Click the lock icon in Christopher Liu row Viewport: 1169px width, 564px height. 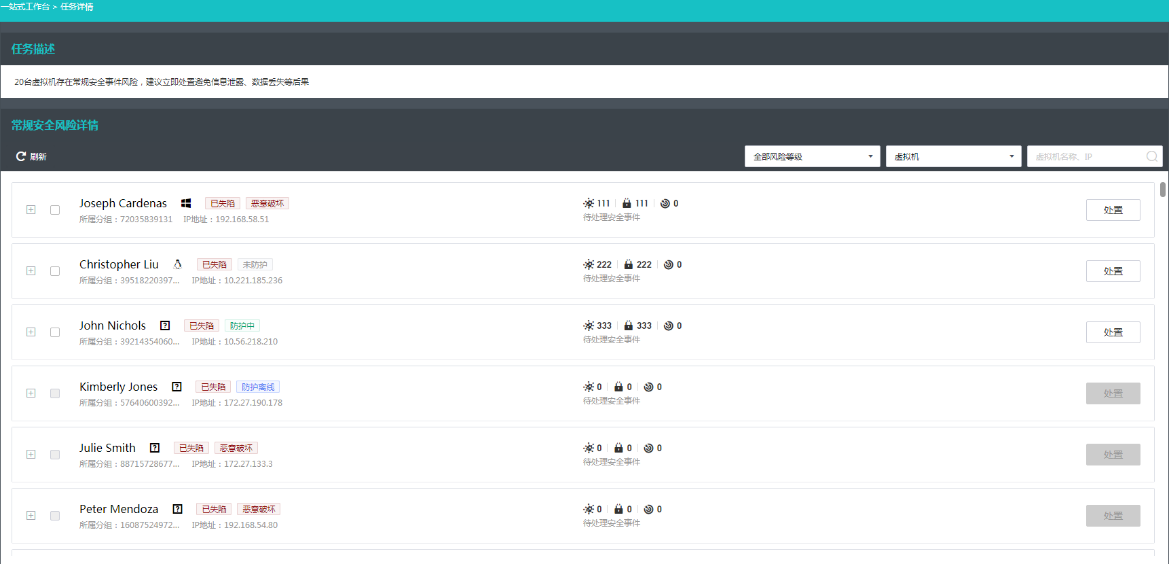pos(629,265)
